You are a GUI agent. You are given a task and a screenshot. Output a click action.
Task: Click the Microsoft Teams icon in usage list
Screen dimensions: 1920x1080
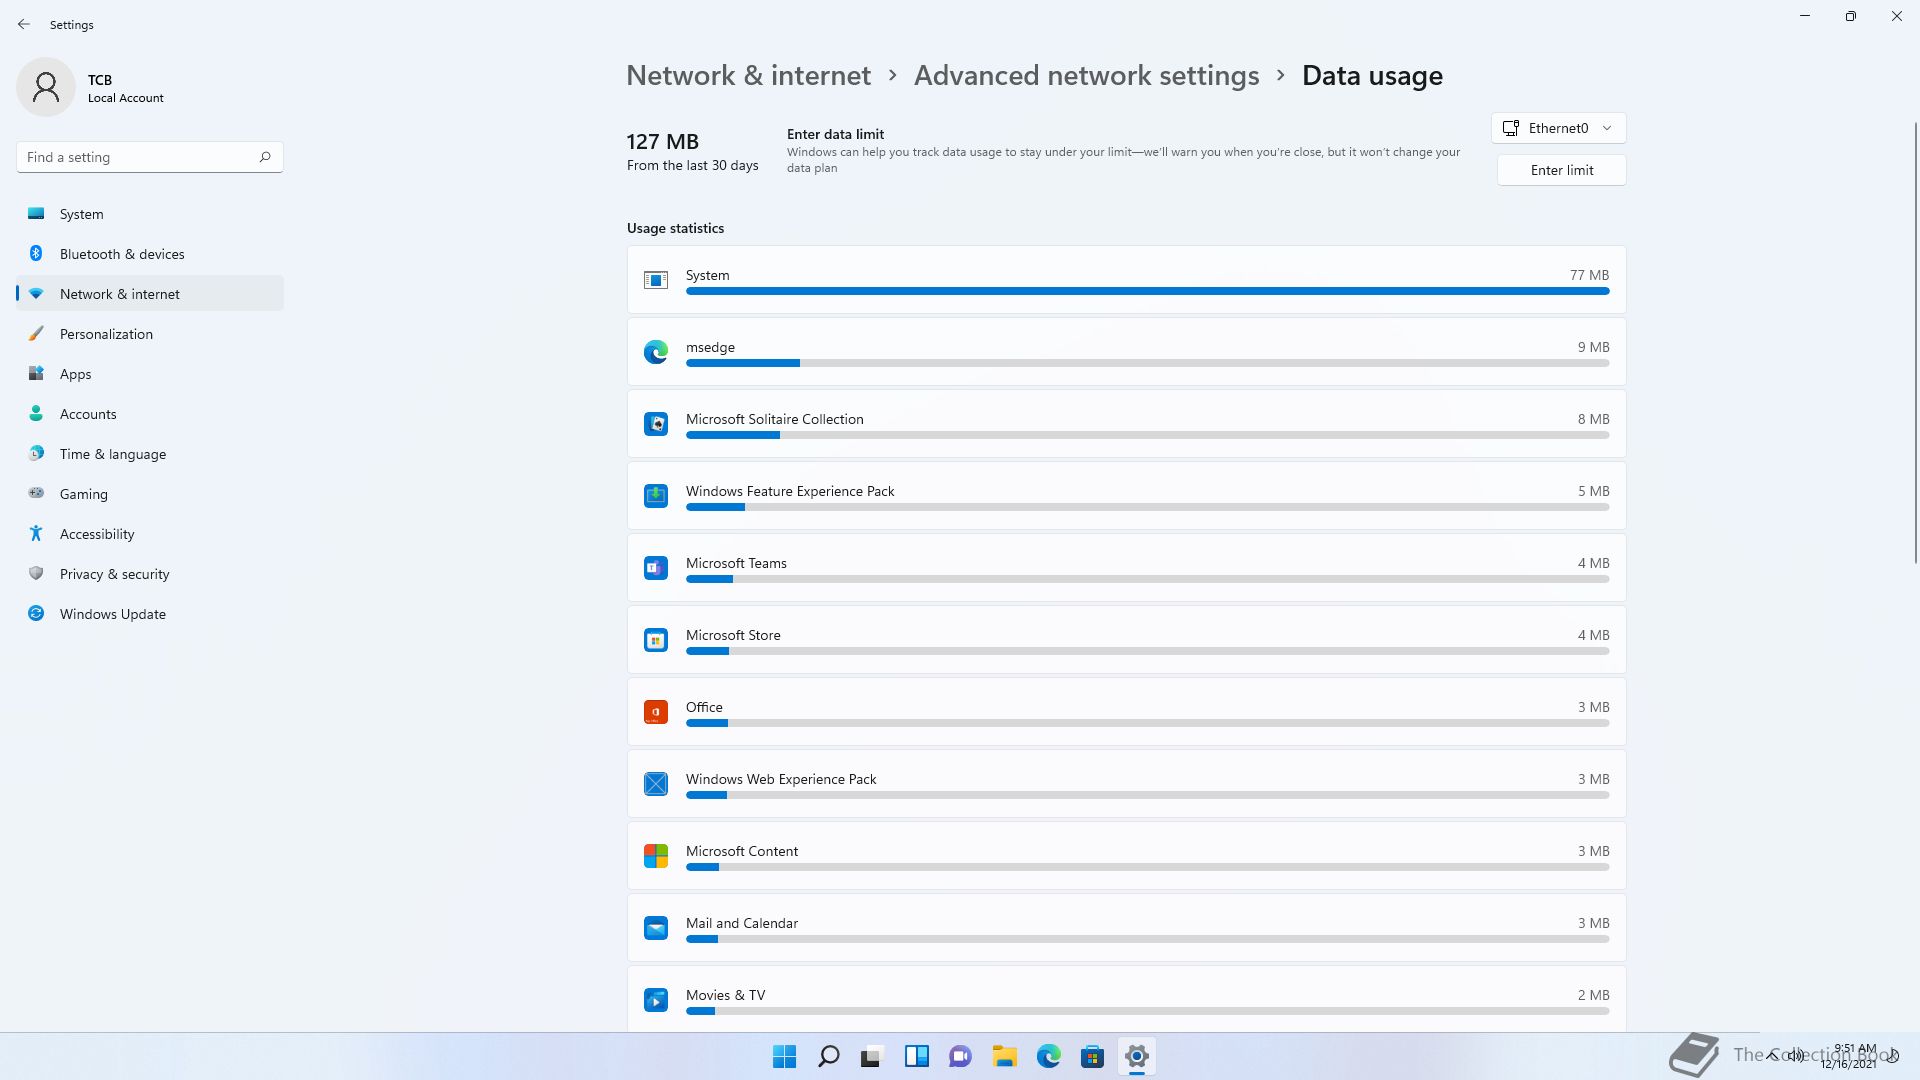tap(656, 568)
